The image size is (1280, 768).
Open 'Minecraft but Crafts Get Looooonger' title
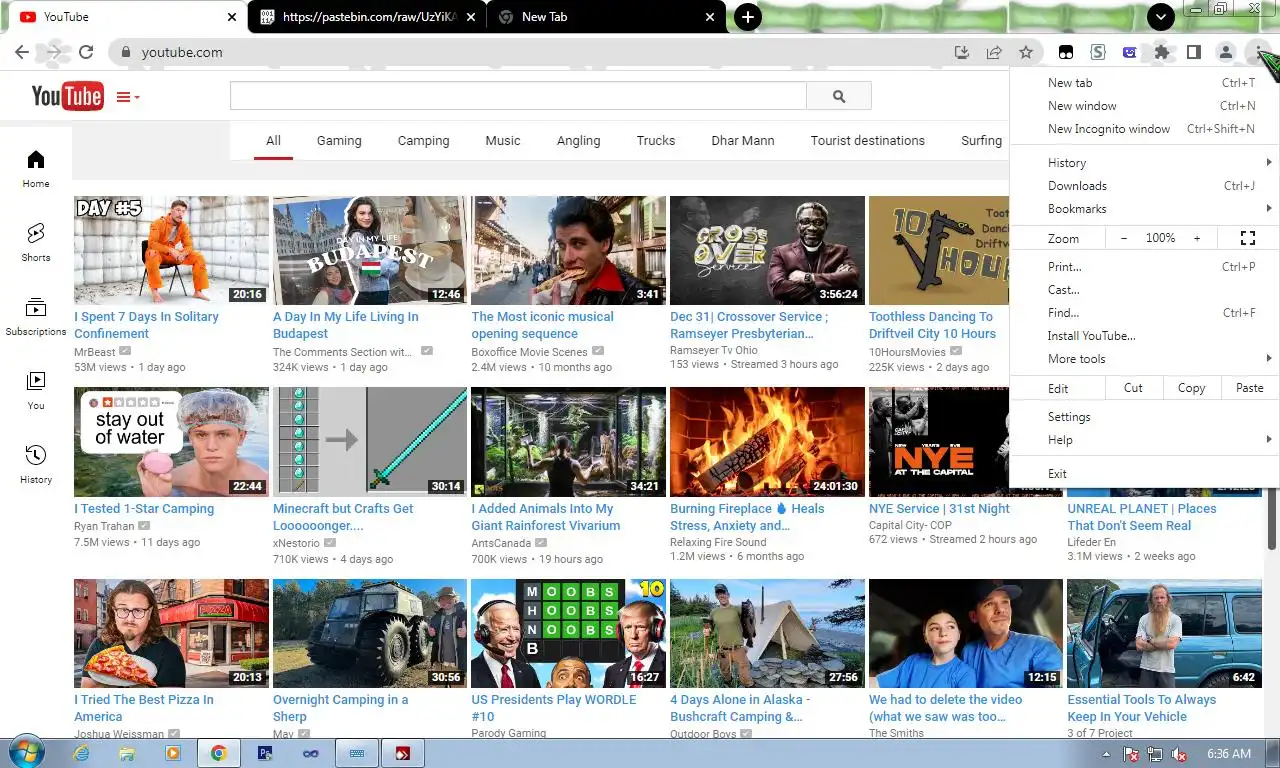tap(343, 517)
